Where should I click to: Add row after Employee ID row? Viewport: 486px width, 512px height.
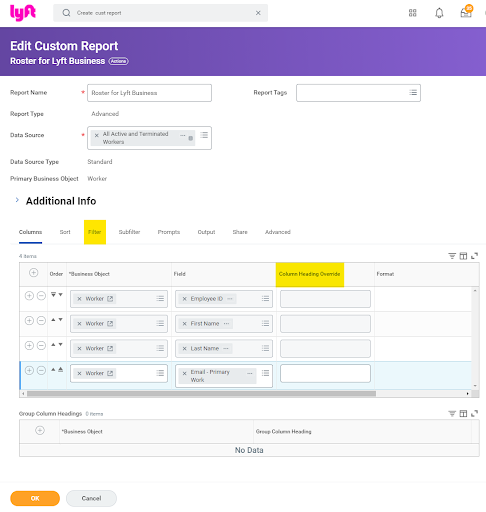pos(29,296)
